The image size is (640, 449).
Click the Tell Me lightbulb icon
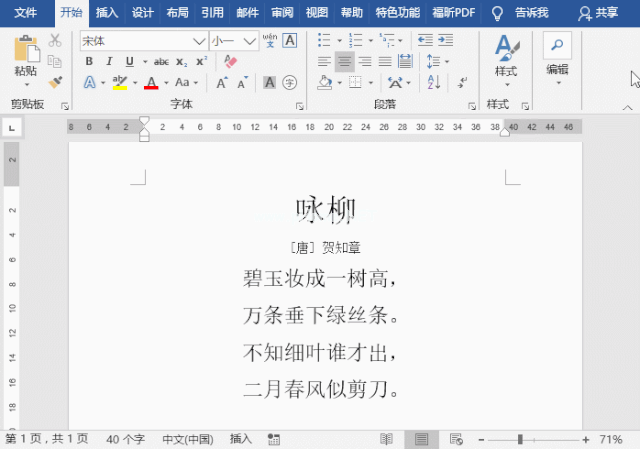(x=497, y=13)
